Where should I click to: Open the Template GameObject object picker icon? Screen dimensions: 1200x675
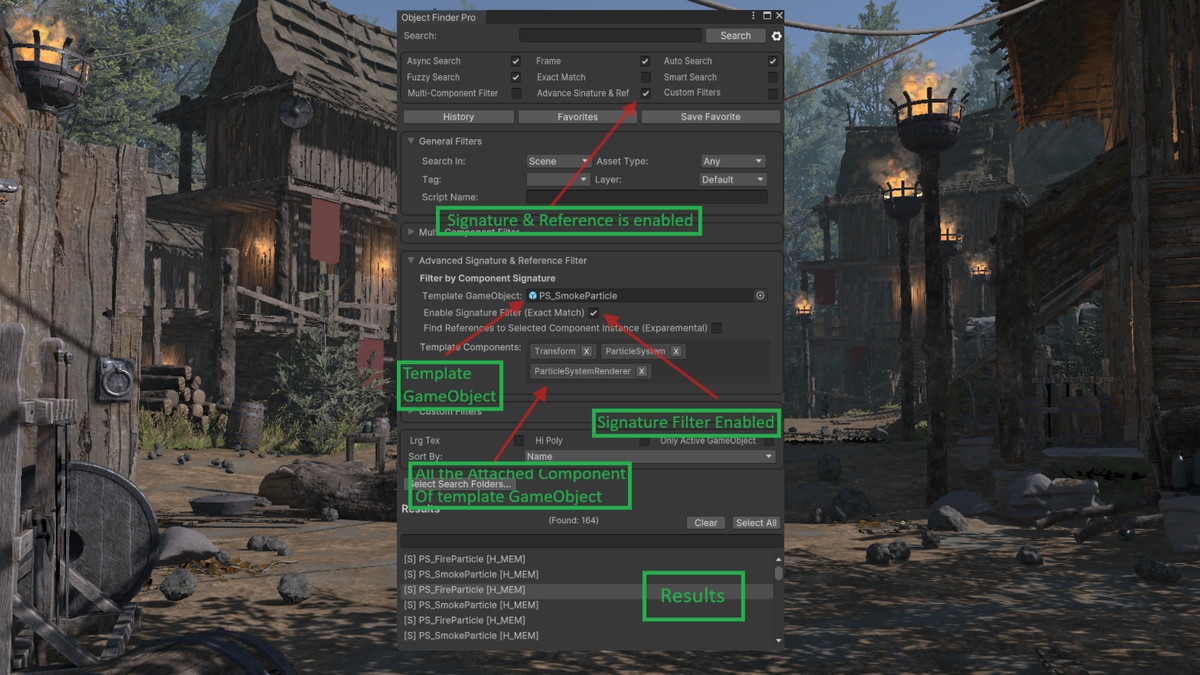point(760,295)
